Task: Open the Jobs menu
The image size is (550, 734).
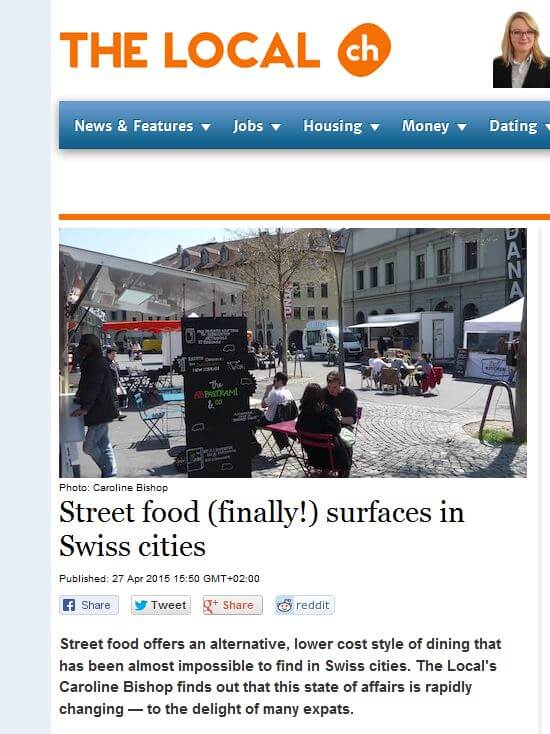Action: tap(257, 125)
